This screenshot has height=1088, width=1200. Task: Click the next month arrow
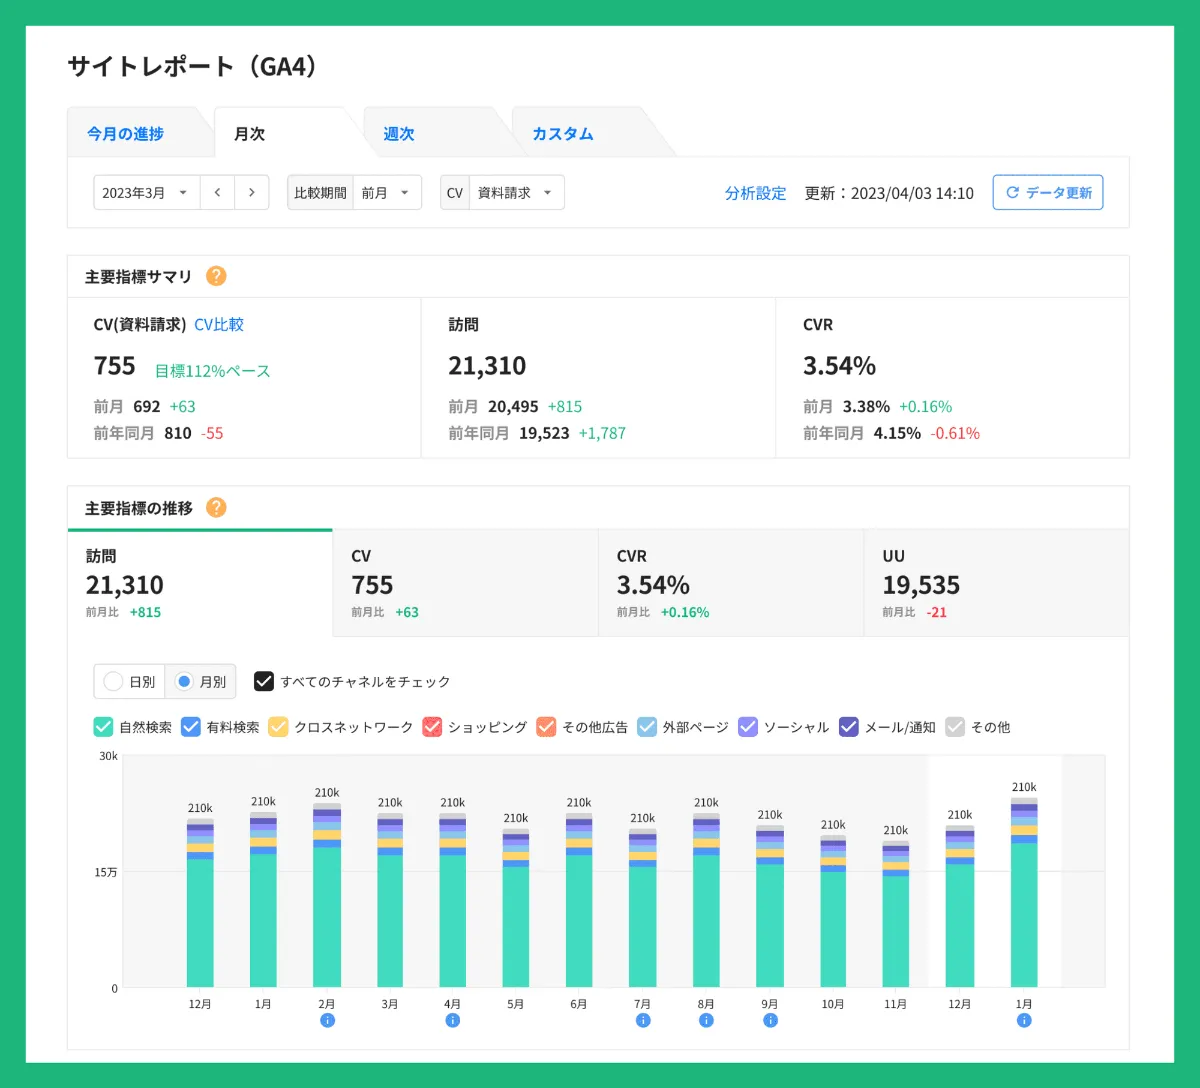252,192
